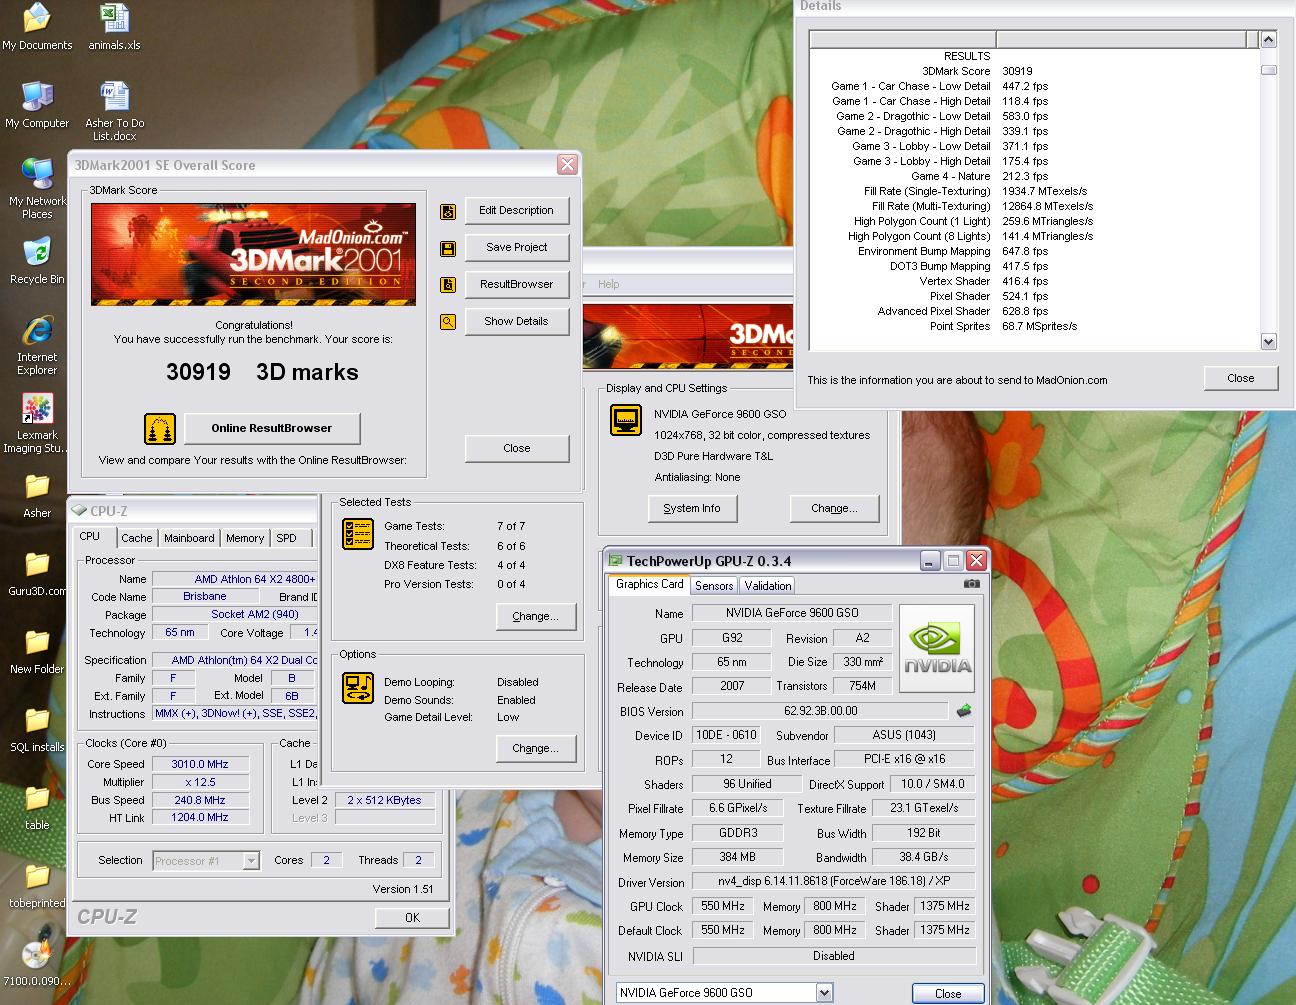Open the Recycle Bin icon
Screen dimensions: 1296x1005
[x=37, y=261]
